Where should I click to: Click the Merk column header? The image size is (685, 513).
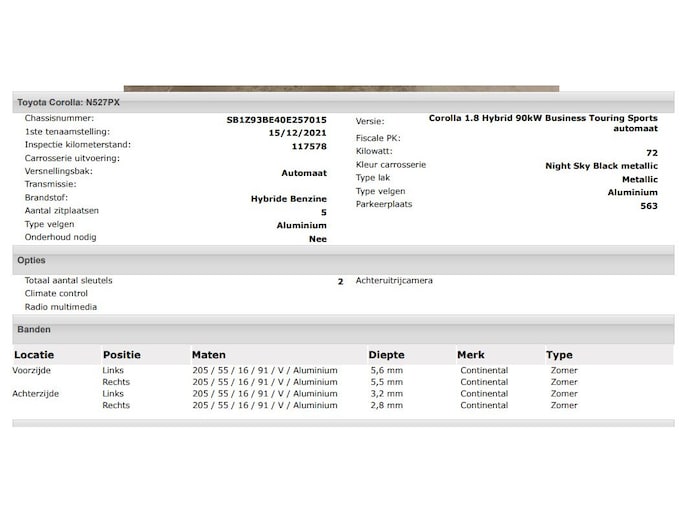tap(471, 355)
